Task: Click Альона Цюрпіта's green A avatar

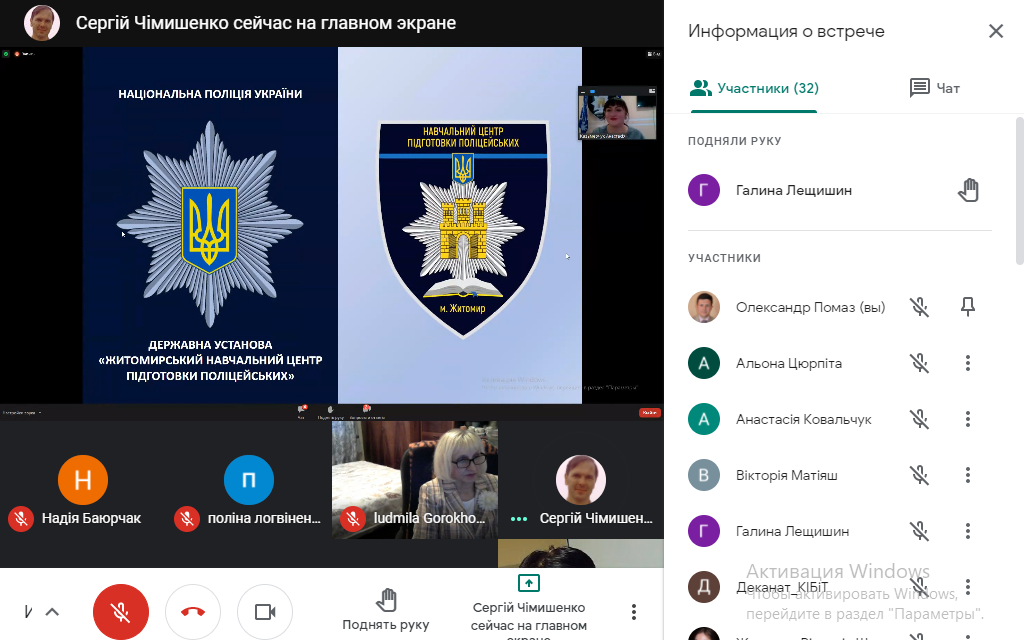Action: coord(704,363)
